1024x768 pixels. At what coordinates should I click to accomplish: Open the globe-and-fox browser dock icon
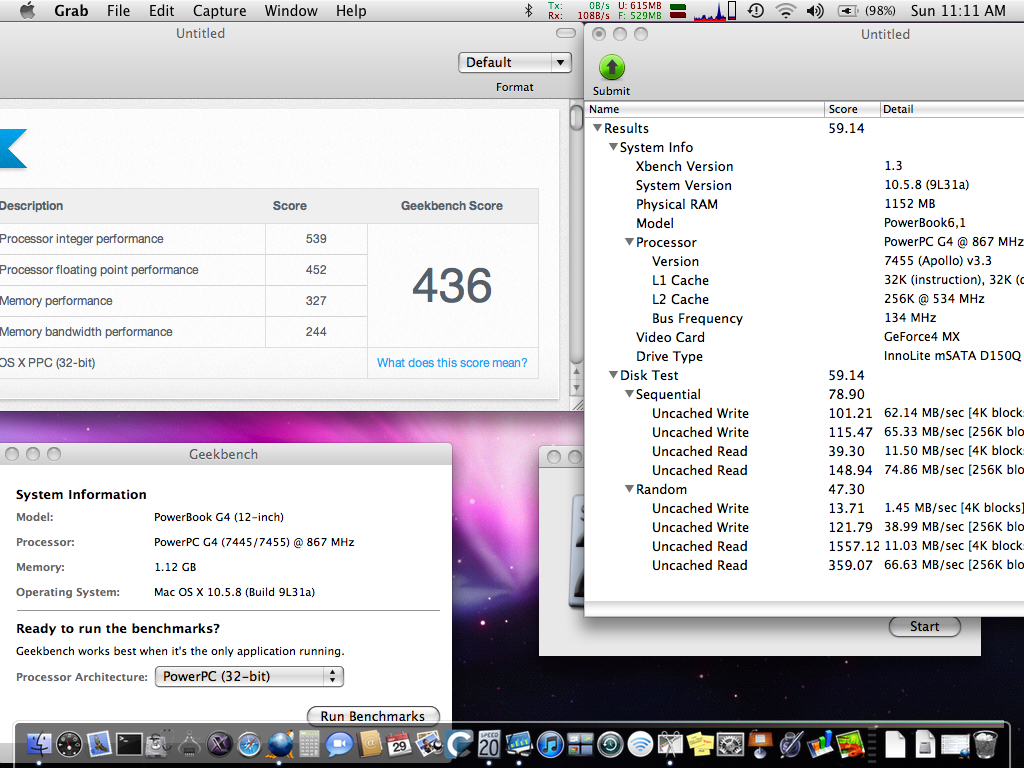280,744
